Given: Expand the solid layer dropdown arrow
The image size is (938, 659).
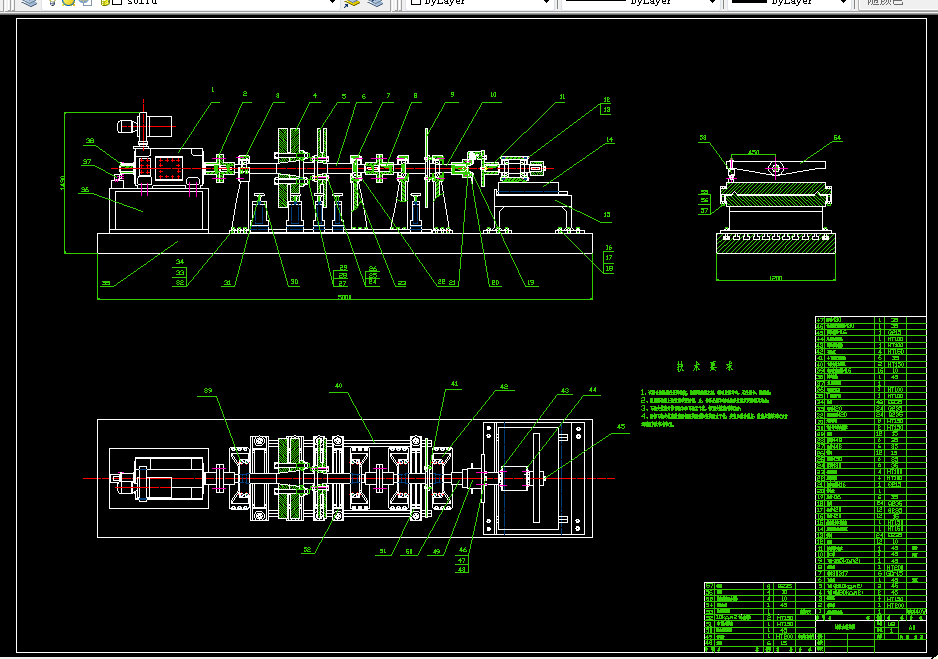Looking at the screenshot, I should [x=332, y=2].
